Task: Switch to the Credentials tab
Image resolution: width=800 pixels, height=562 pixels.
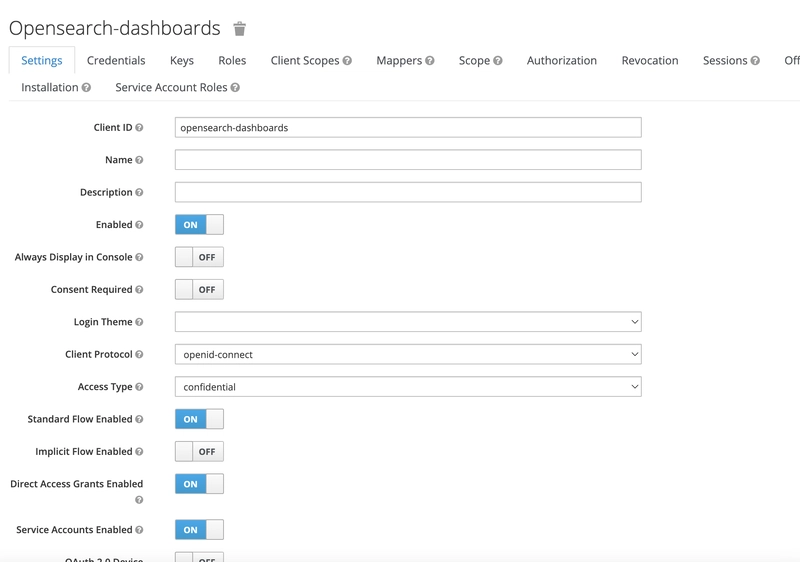Action: [116, 61]
